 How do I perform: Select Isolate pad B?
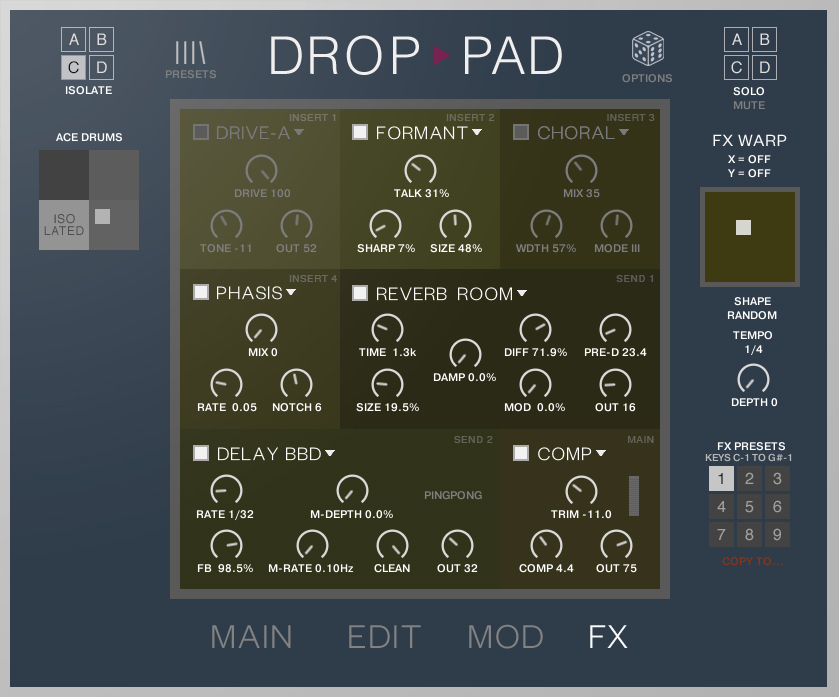coord(101,40)
